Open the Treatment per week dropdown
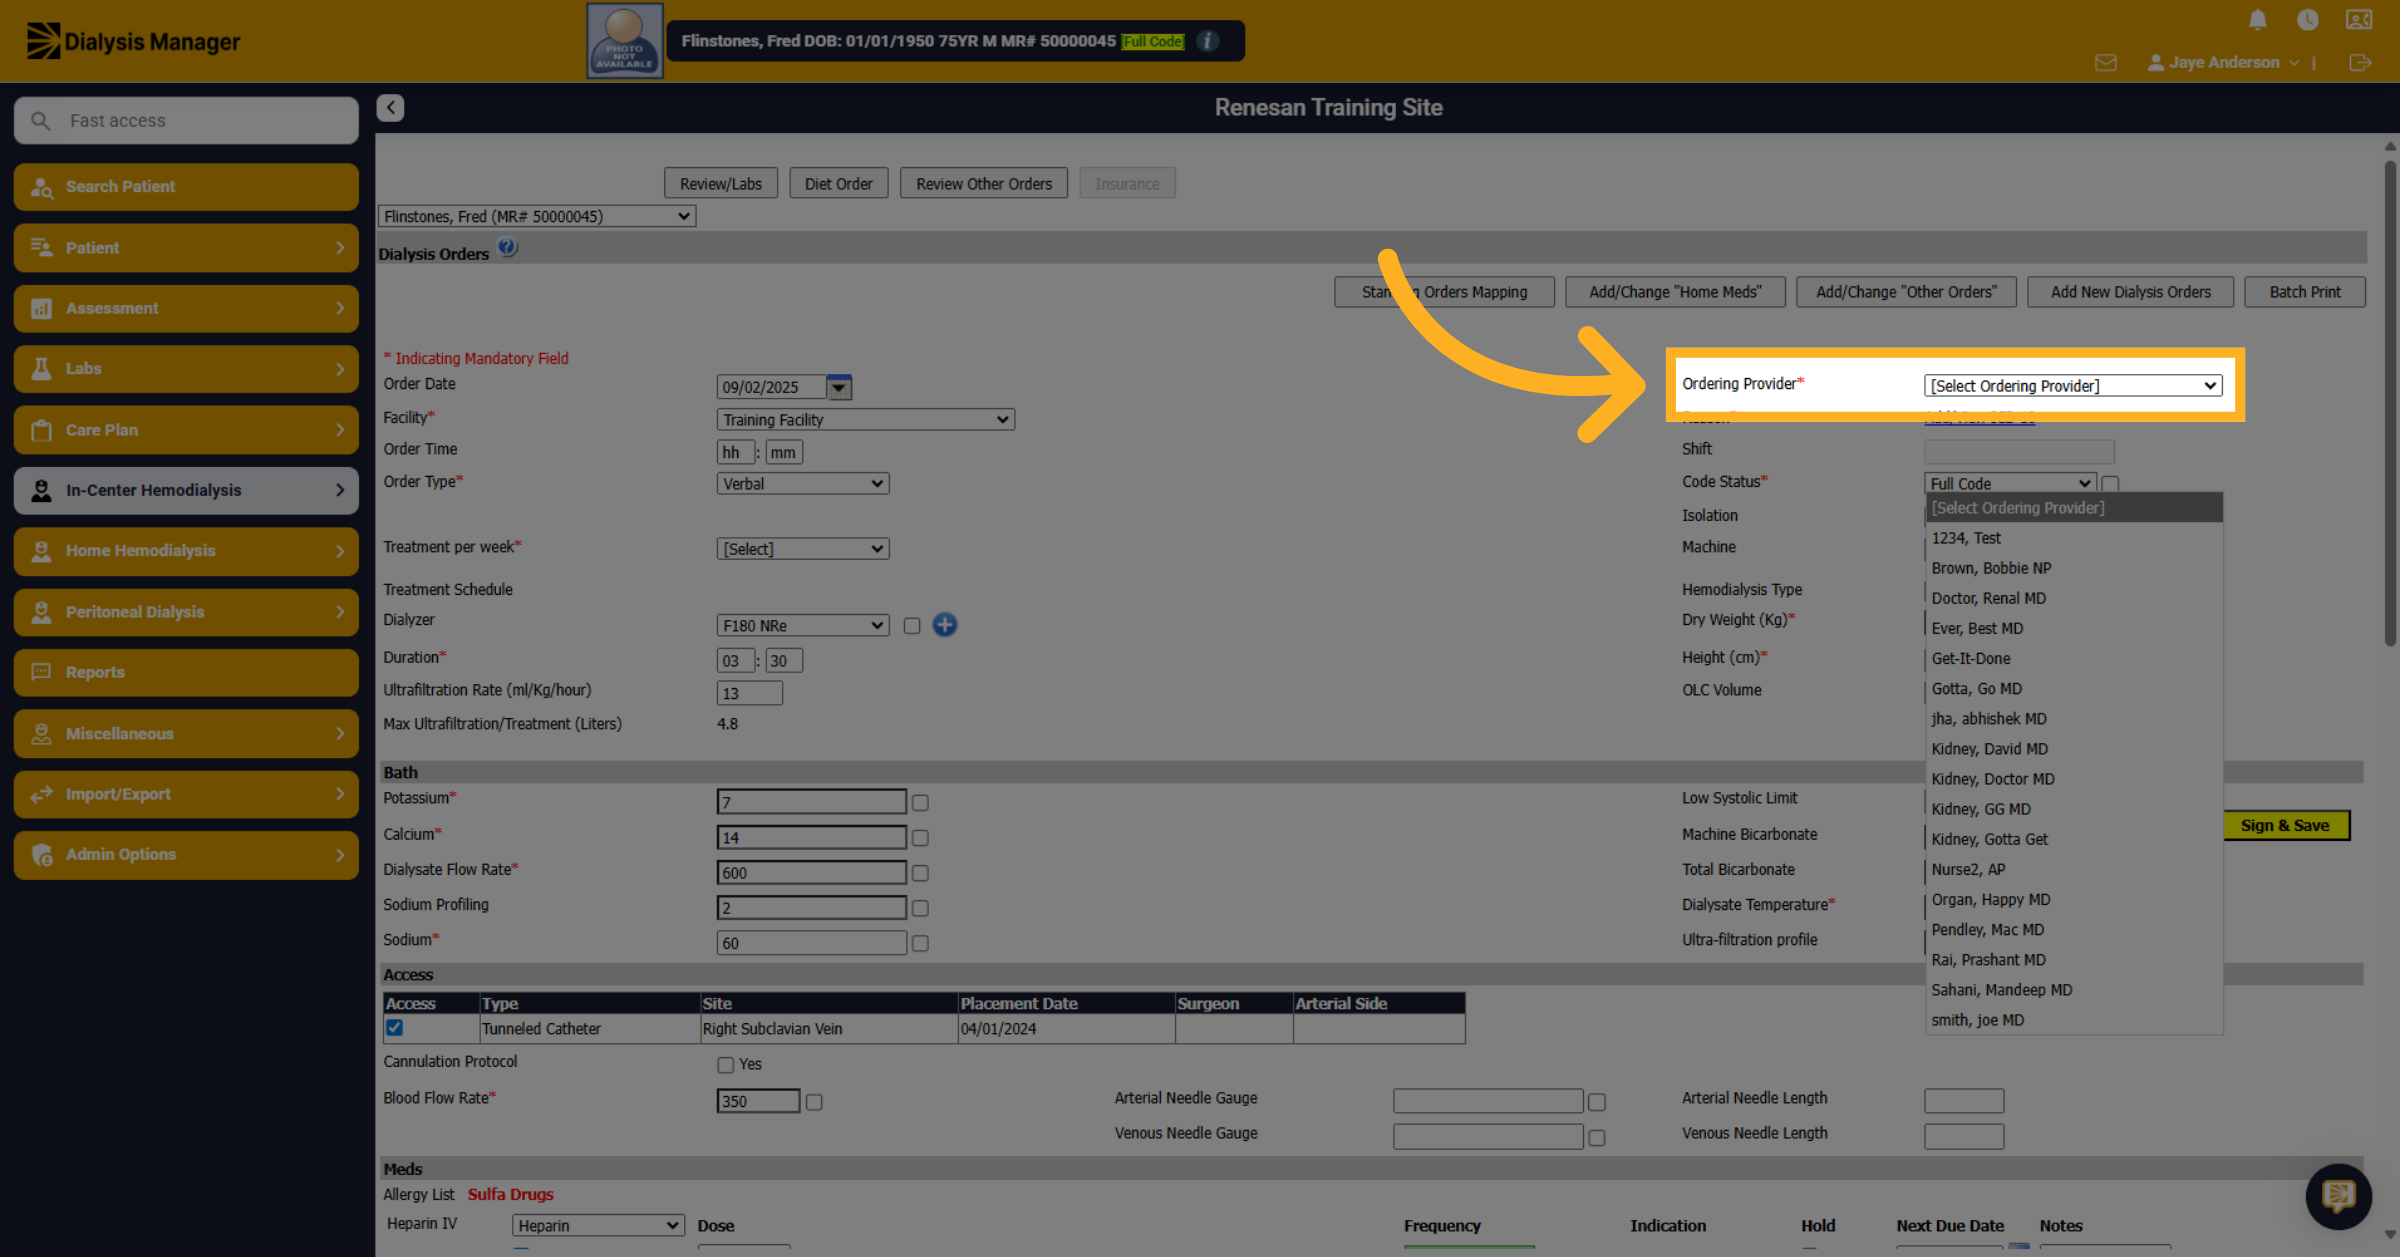 click(802, 549)
